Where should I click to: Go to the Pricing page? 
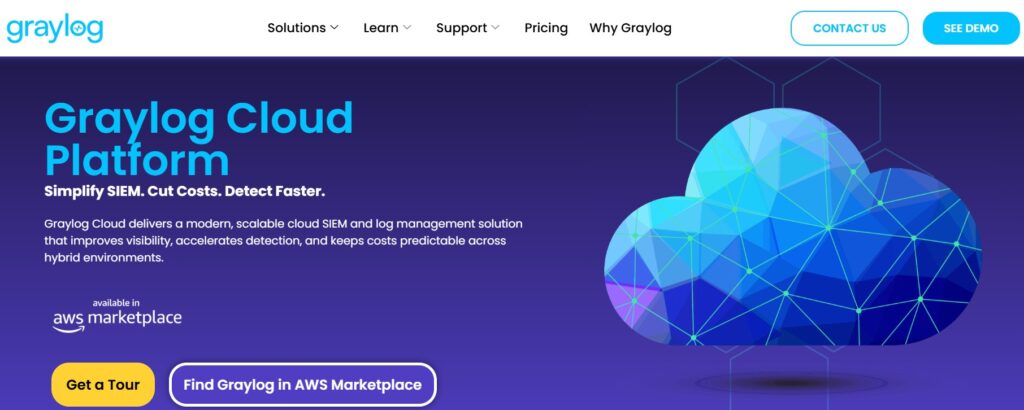point(546,28)
